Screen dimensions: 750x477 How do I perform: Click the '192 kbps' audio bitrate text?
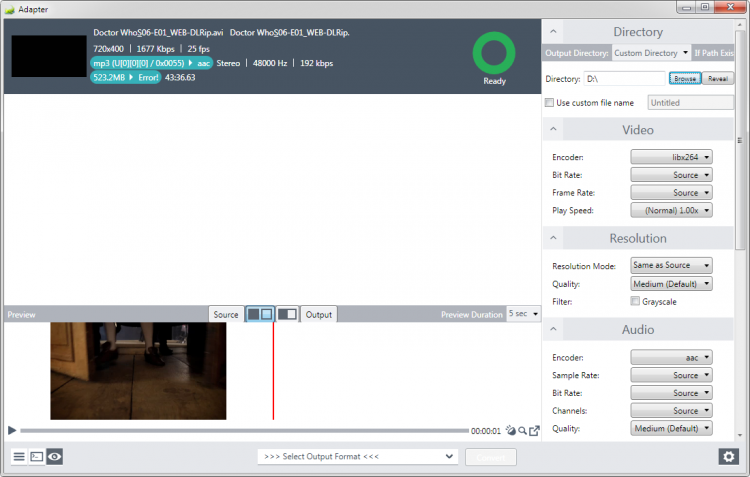[x=316, y=63]
